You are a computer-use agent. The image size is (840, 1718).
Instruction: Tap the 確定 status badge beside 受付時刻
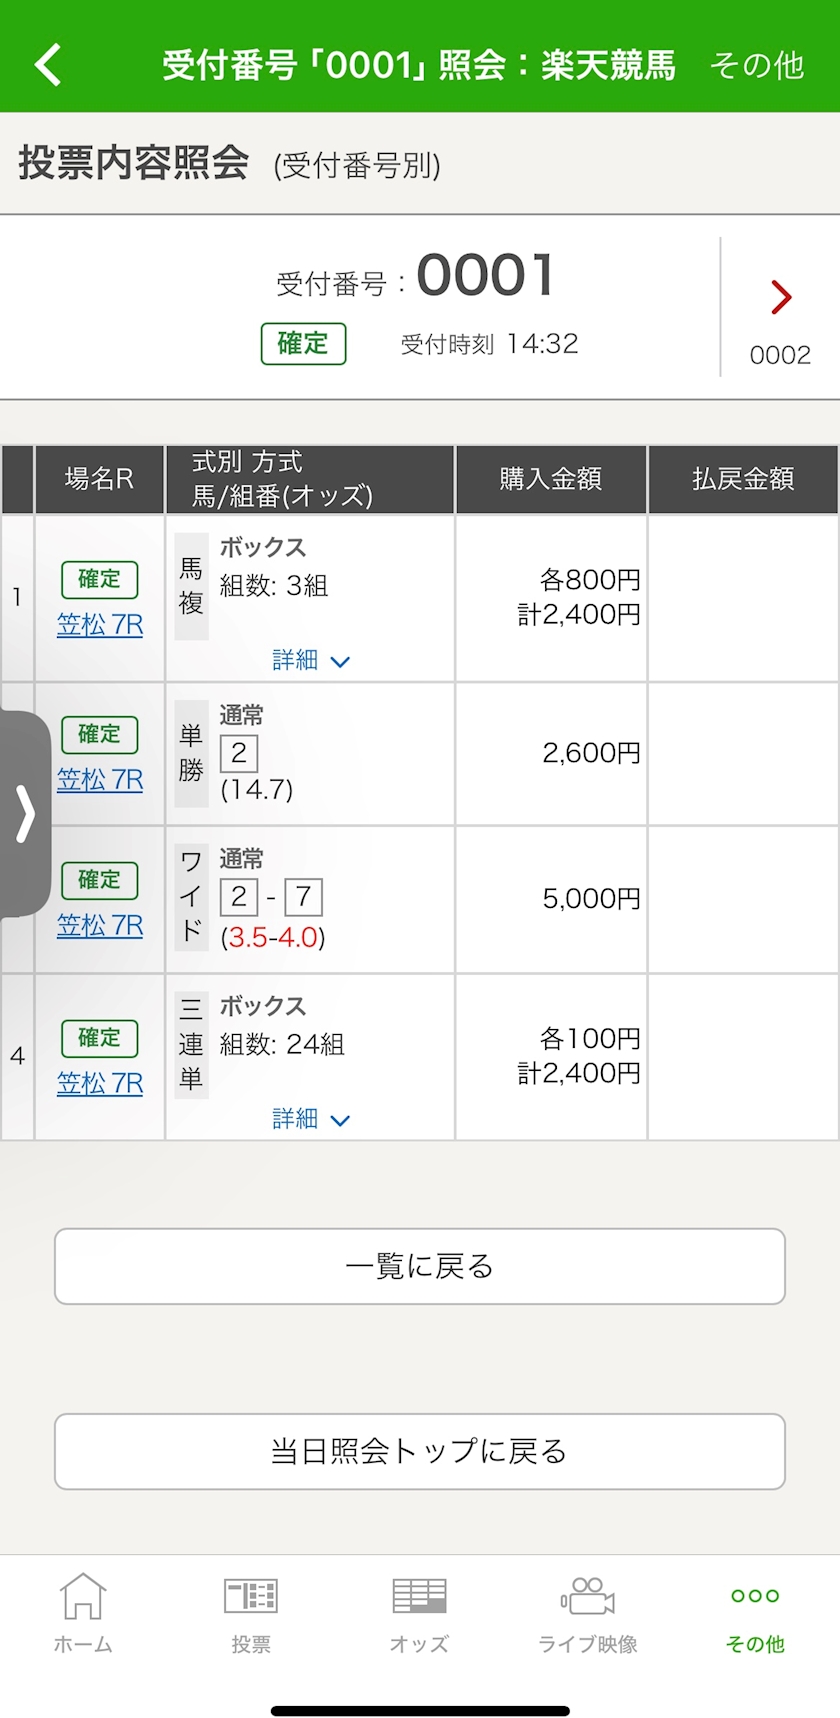tap(303, 343)
